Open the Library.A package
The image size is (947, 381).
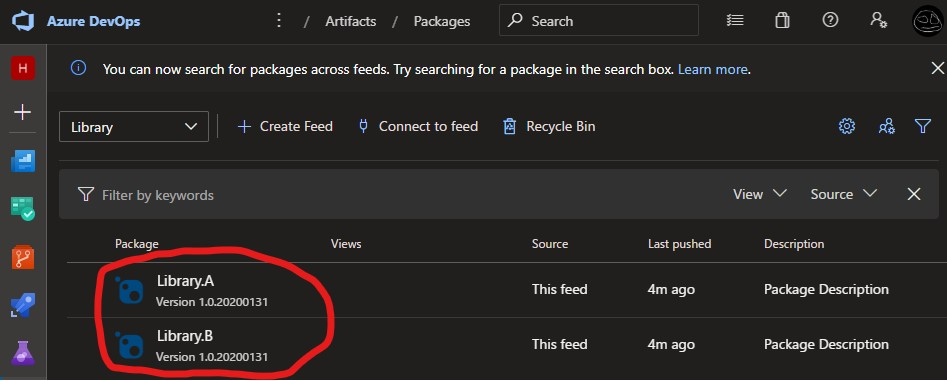click(185, 281)
